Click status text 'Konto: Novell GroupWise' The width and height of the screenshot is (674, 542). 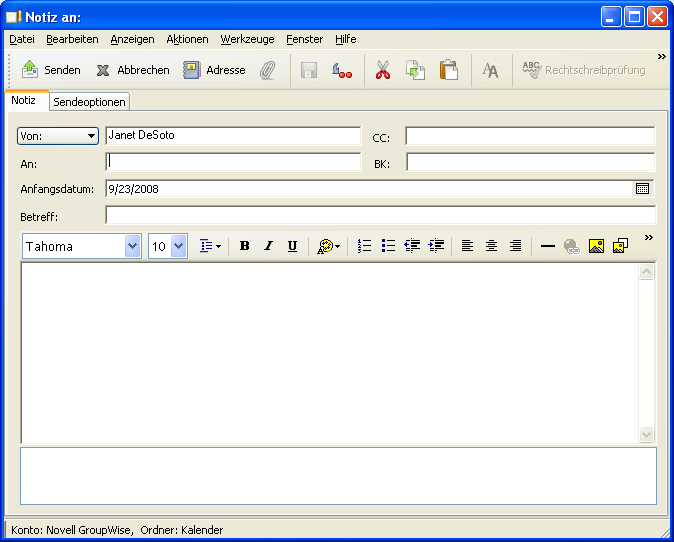71,530
